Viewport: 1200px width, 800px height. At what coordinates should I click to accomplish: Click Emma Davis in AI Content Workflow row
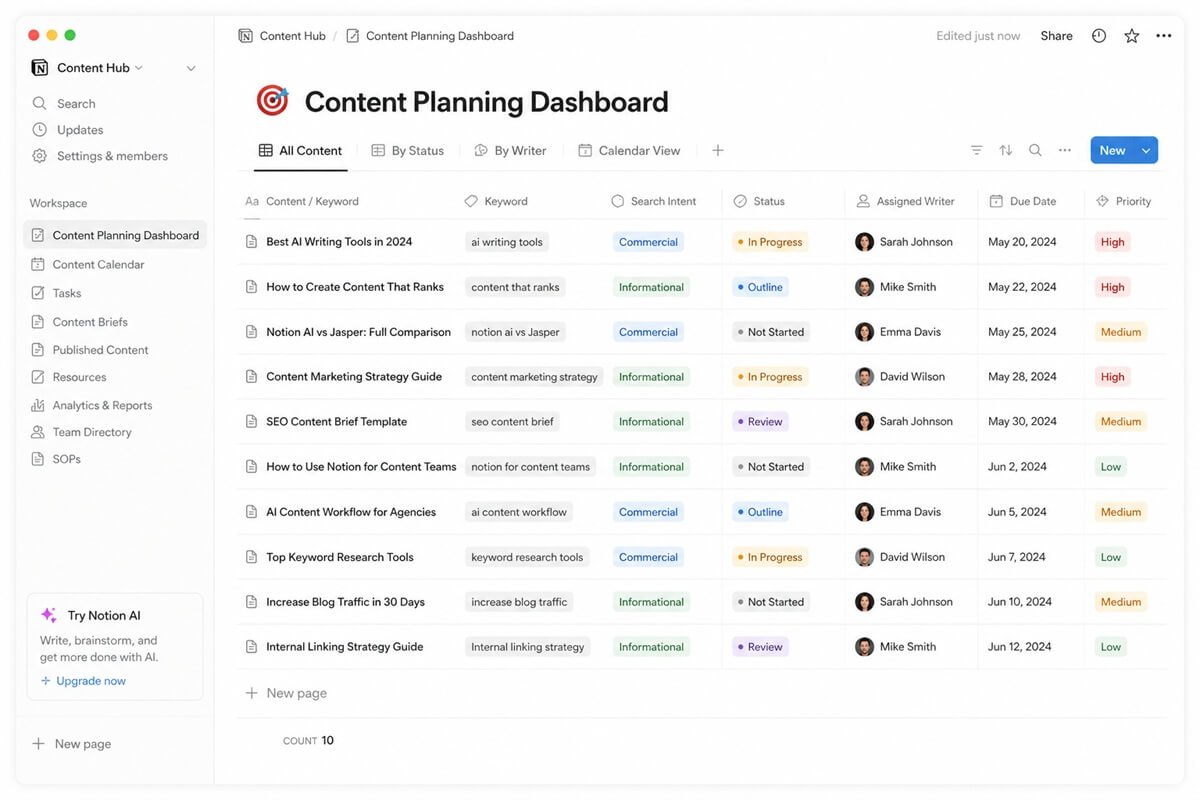(x=898, y=512)
